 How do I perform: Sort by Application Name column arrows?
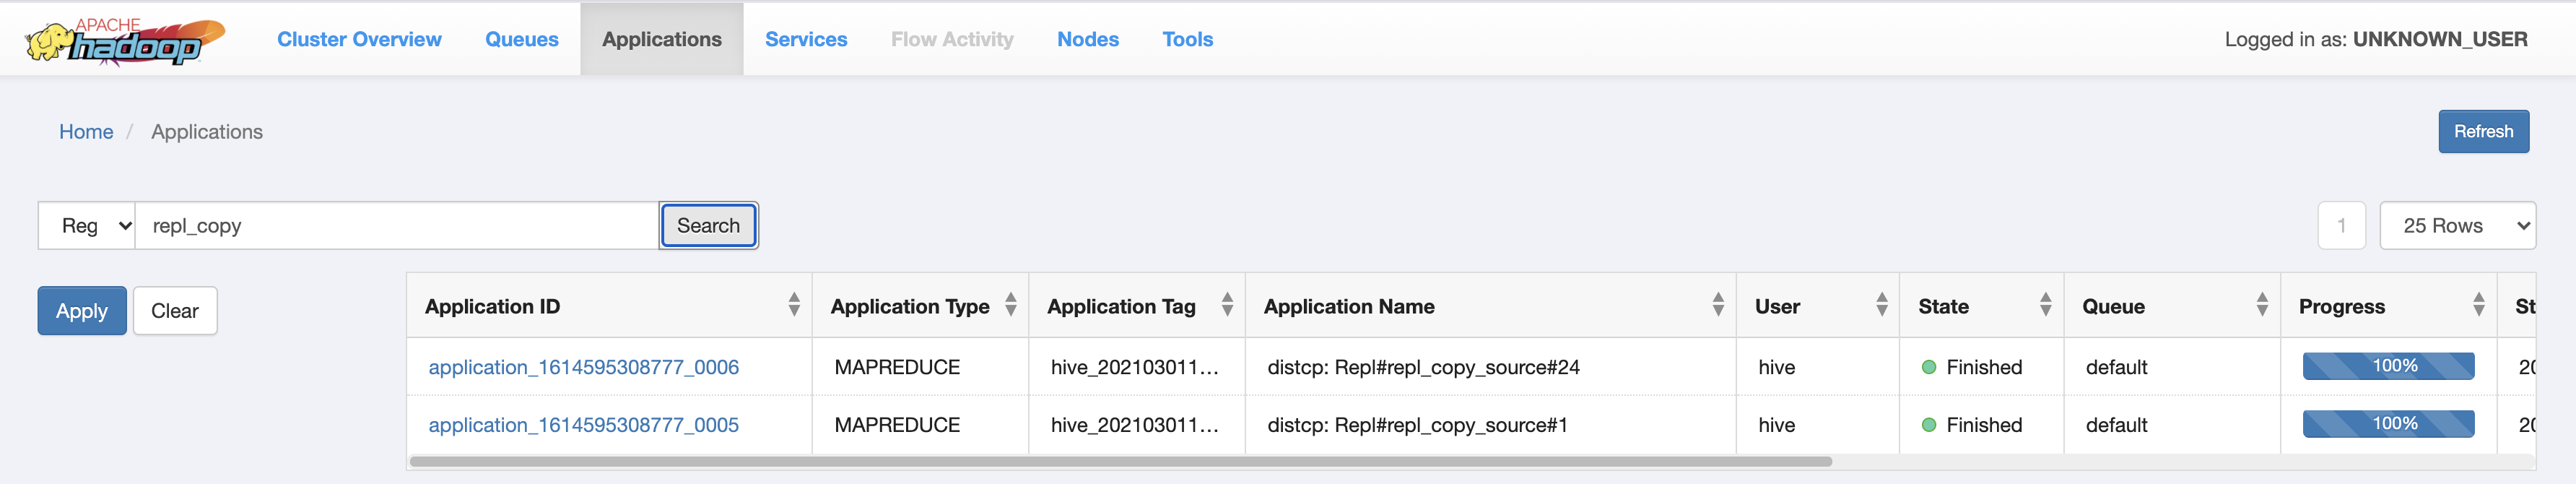click(x=1717, y=305)
